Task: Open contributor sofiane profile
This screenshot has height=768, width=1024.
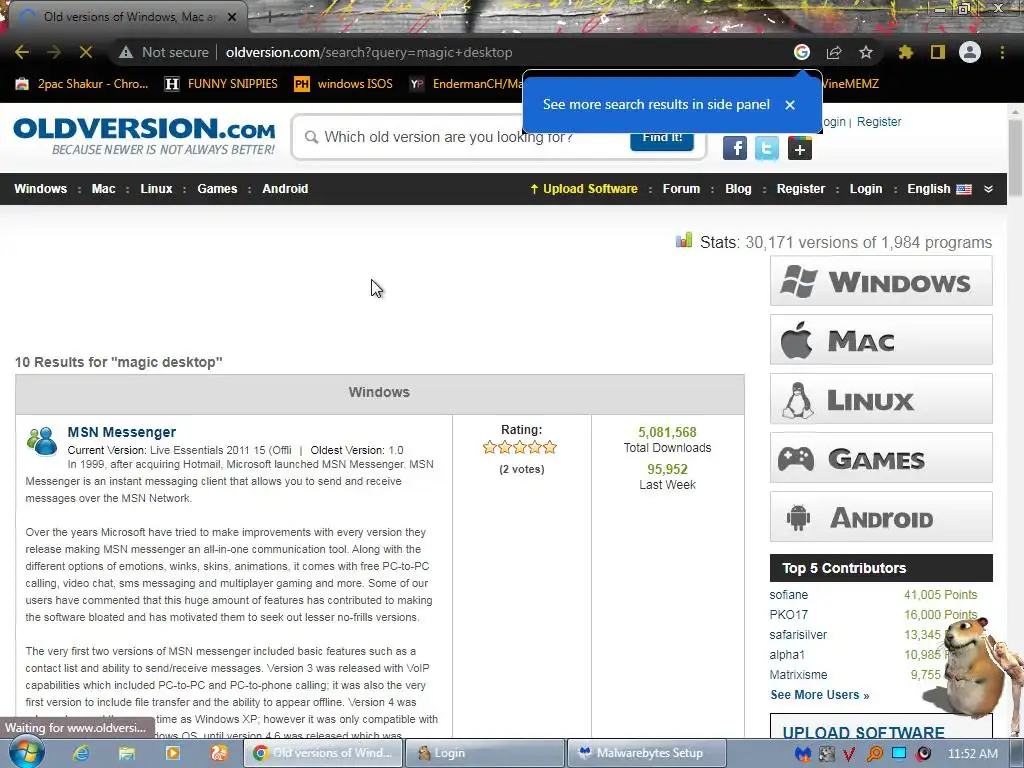Action: [788, 595]
